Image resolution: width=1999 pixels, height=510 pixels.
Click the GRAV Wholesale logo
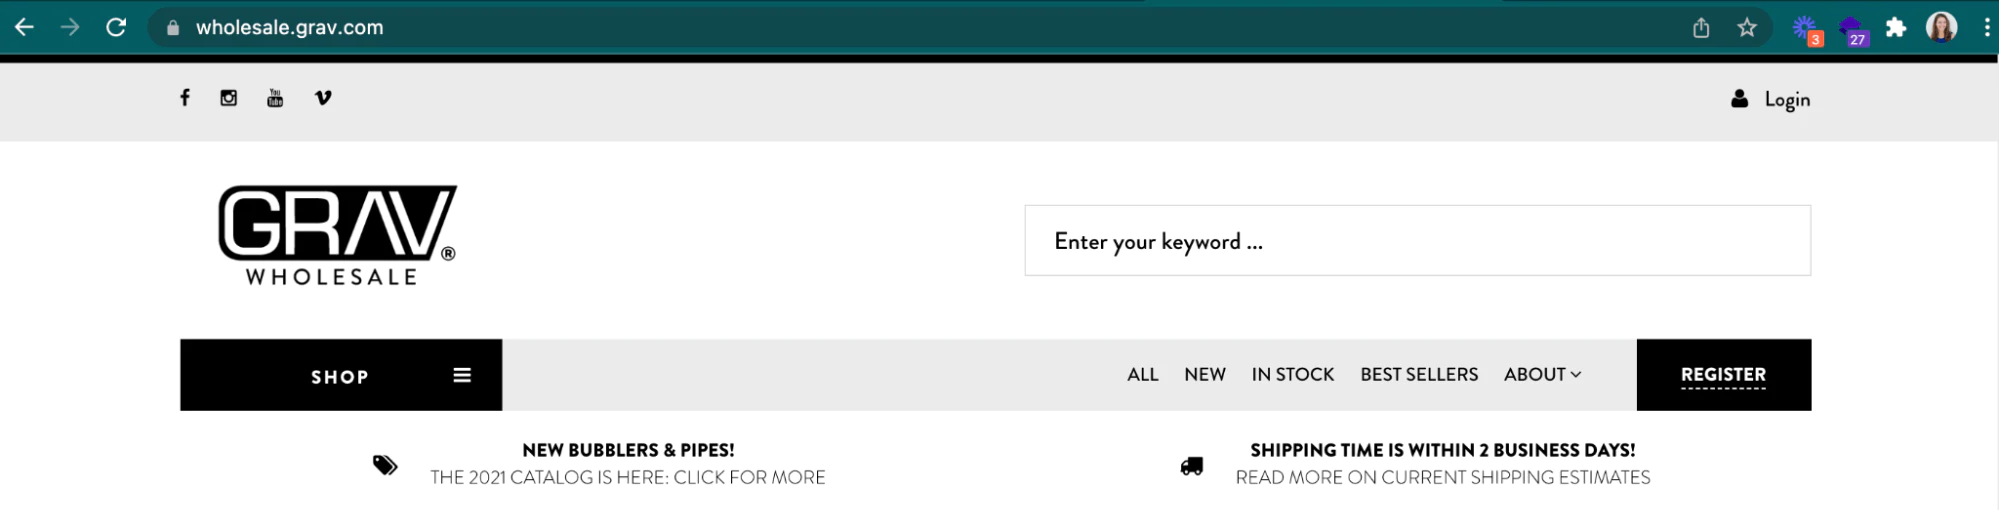337,236
